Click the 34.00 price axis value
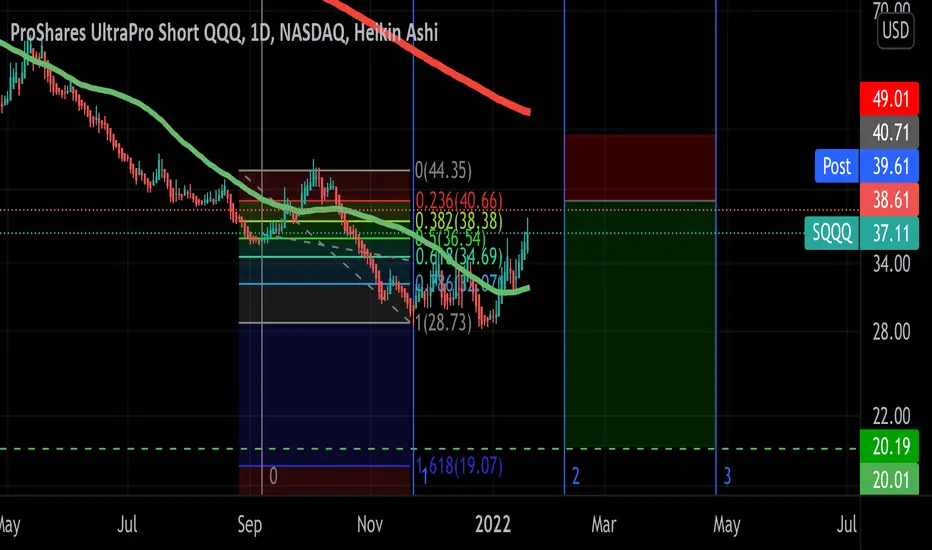This screenshot has height=550, width=932. 891,263
